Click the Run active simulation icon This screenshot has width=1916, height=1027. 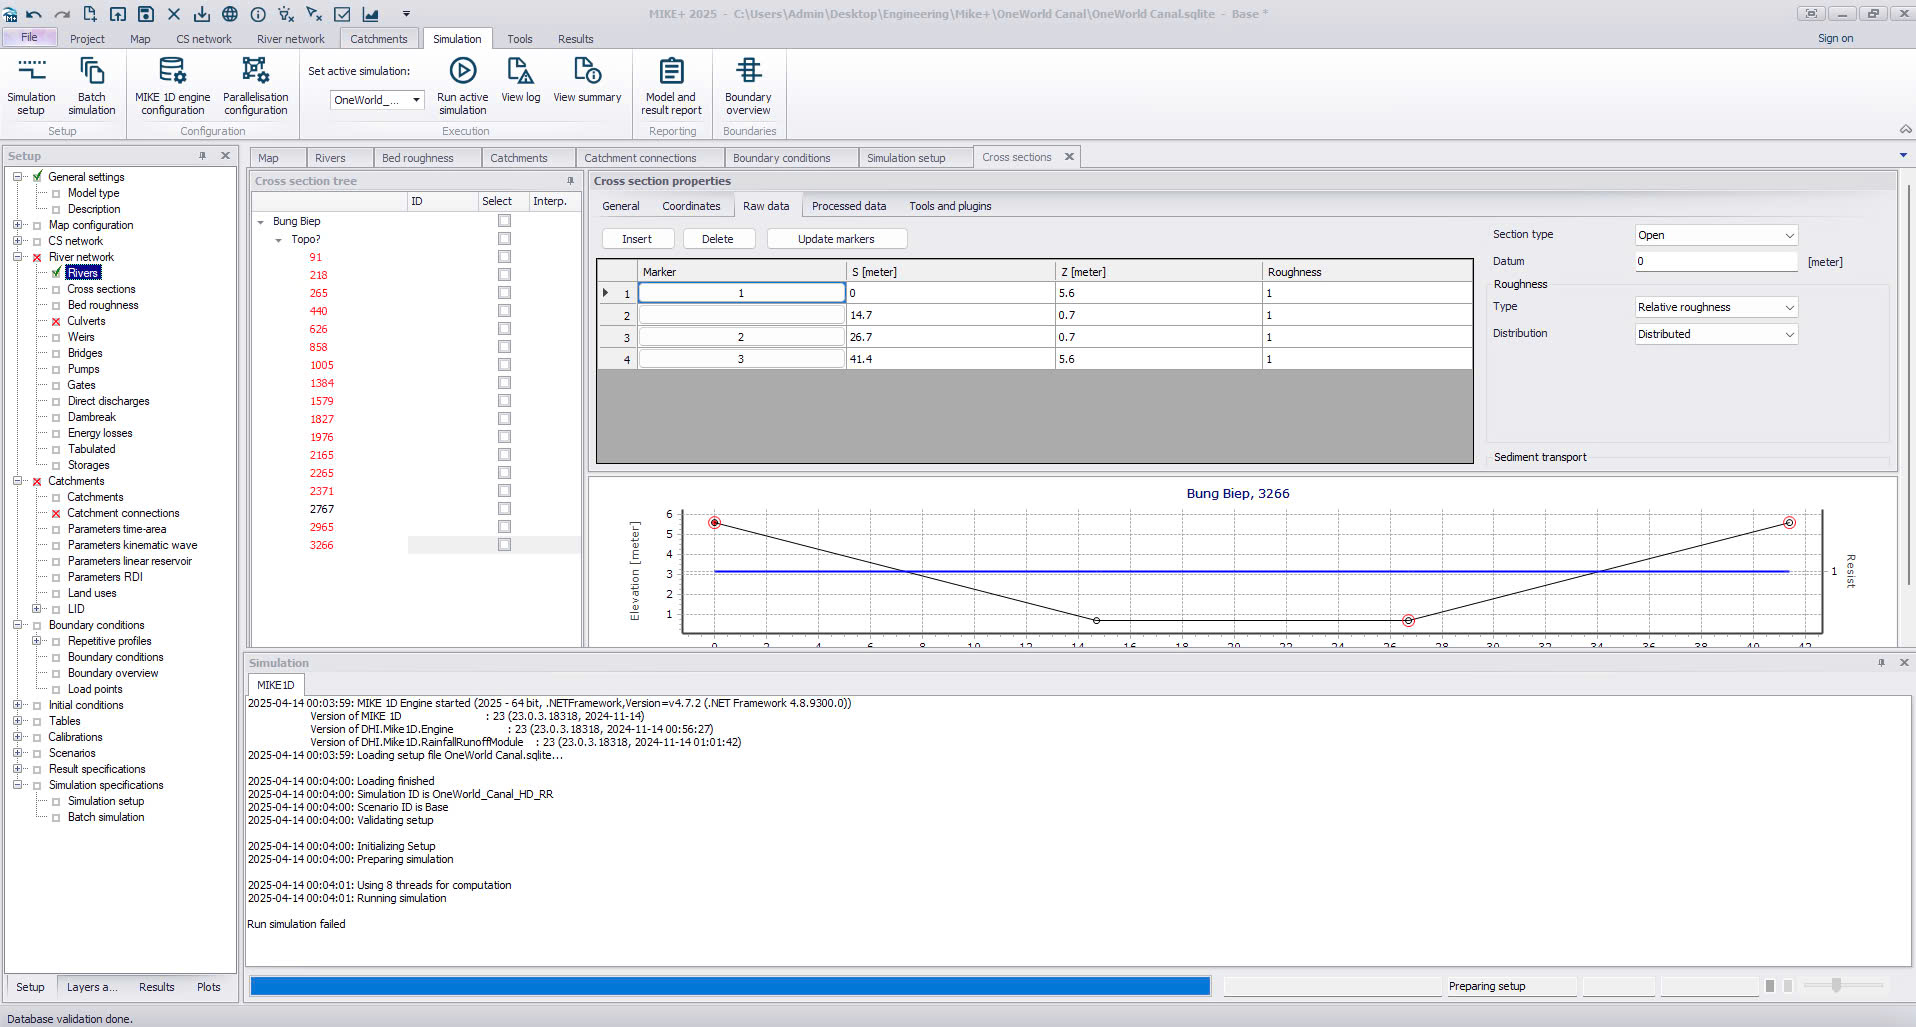462,72
